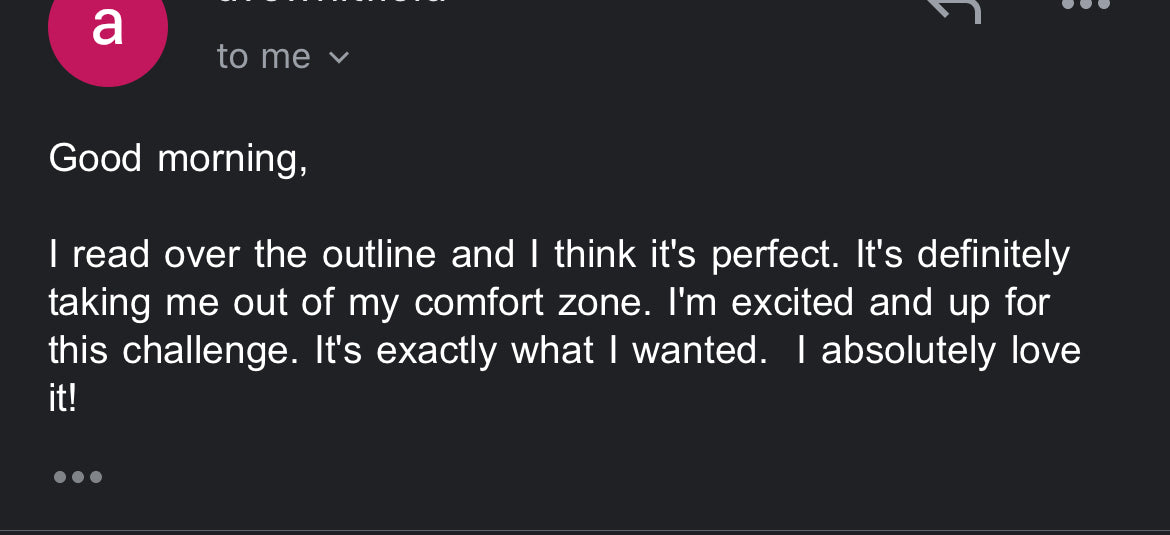
Task: Click the word "outline" in the email
Action: (x=379, y=255)
